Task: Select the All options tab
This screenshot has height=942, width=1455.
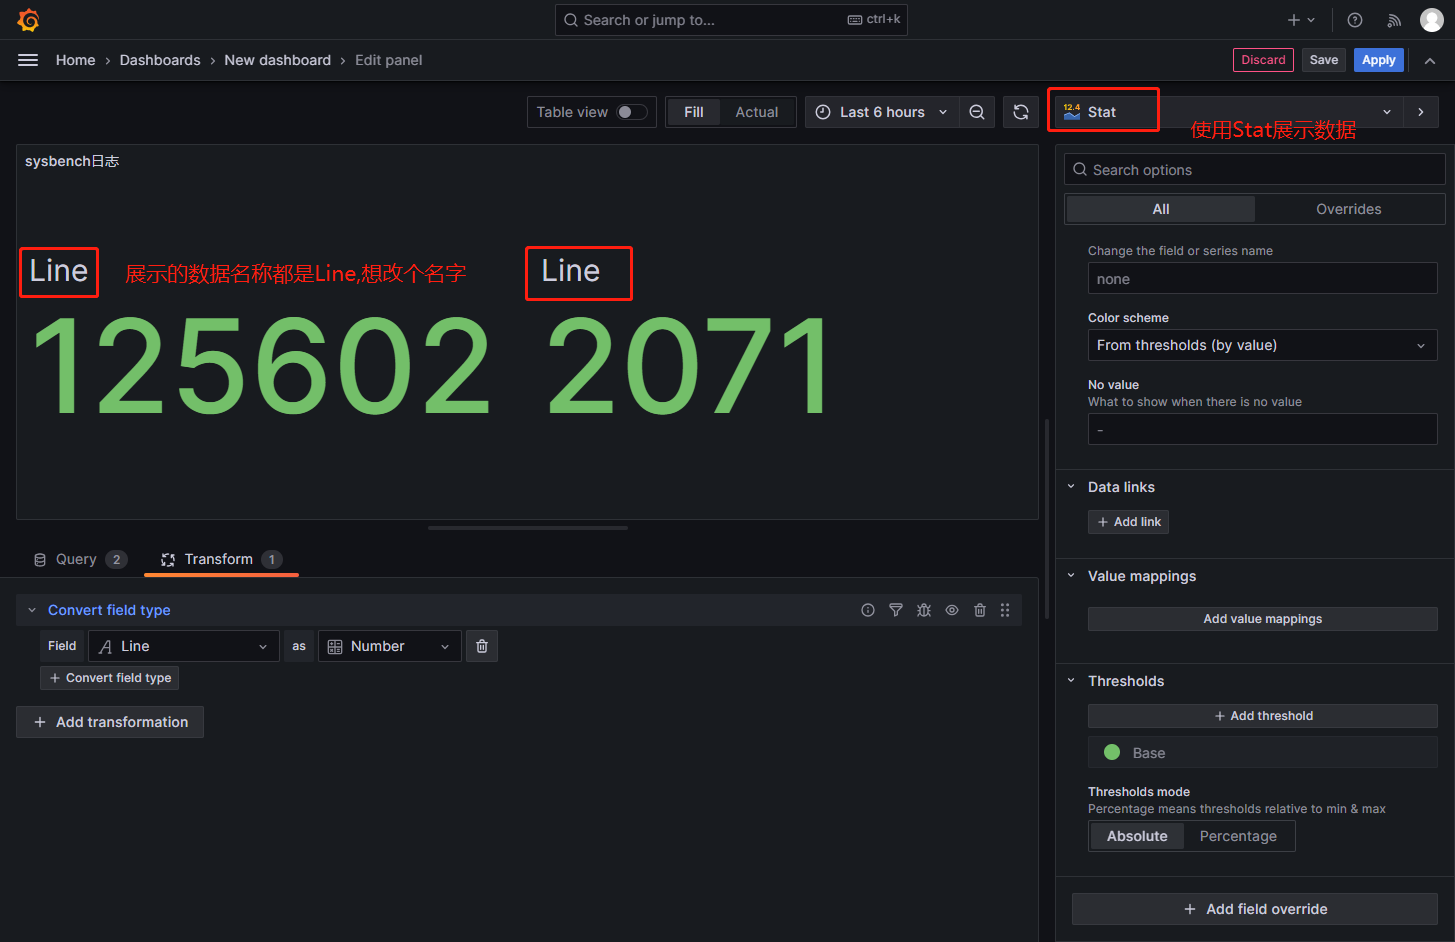Action: (1161, 209)
